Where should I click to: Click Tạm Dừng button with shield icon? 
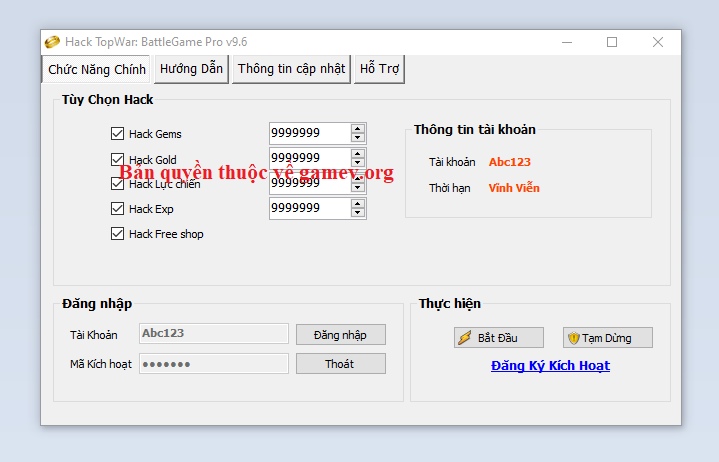pyautogui.click(x=607, y=338)
